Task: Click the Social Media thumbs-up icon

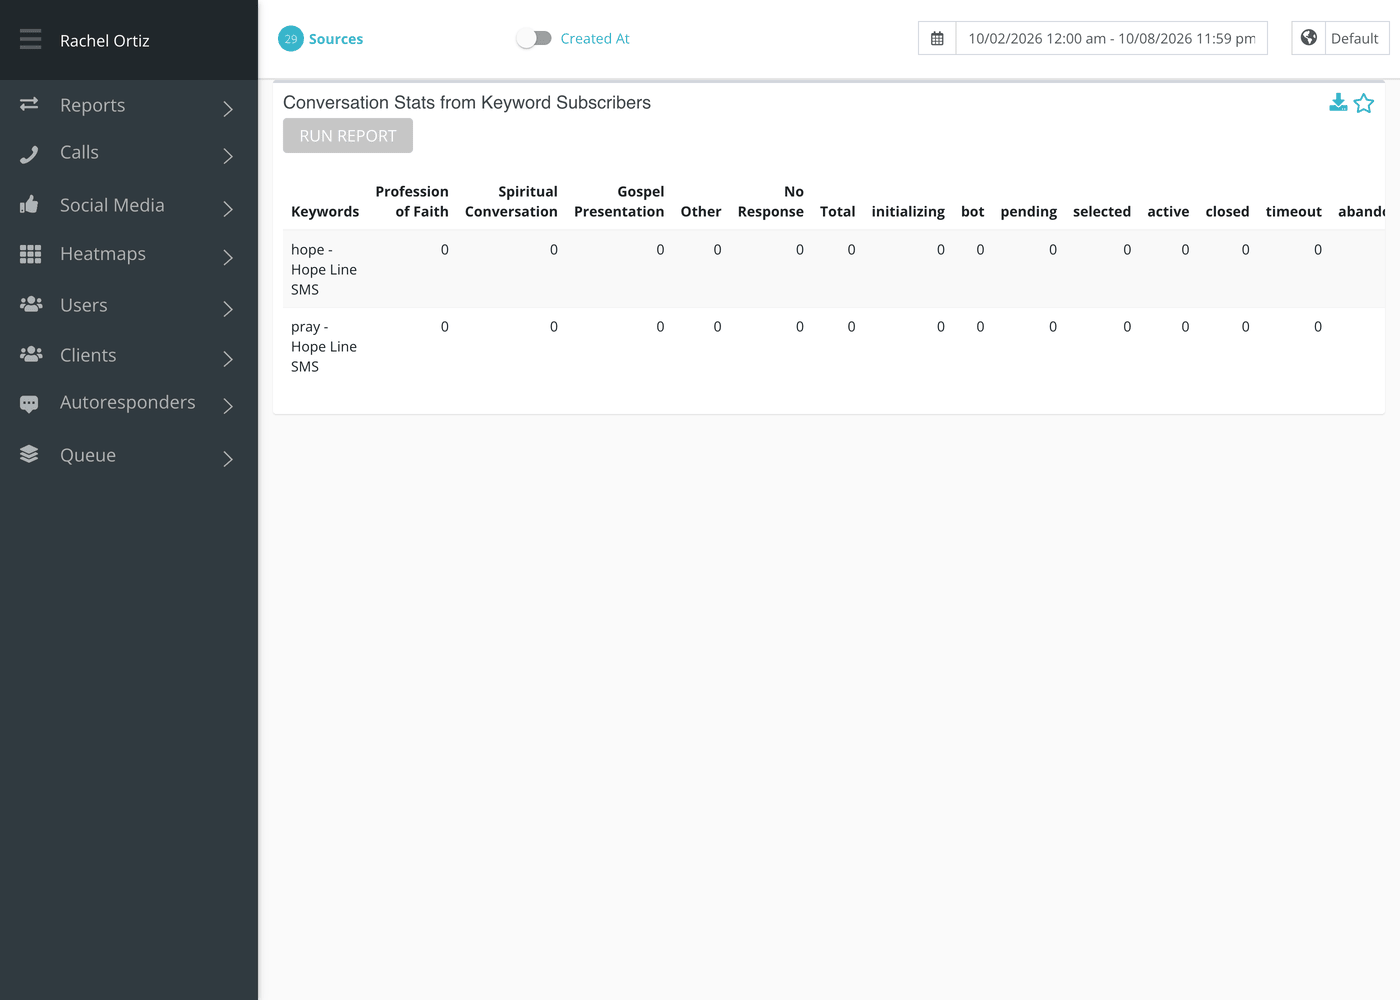Action: pyautogui.click(x=29, y=204)
